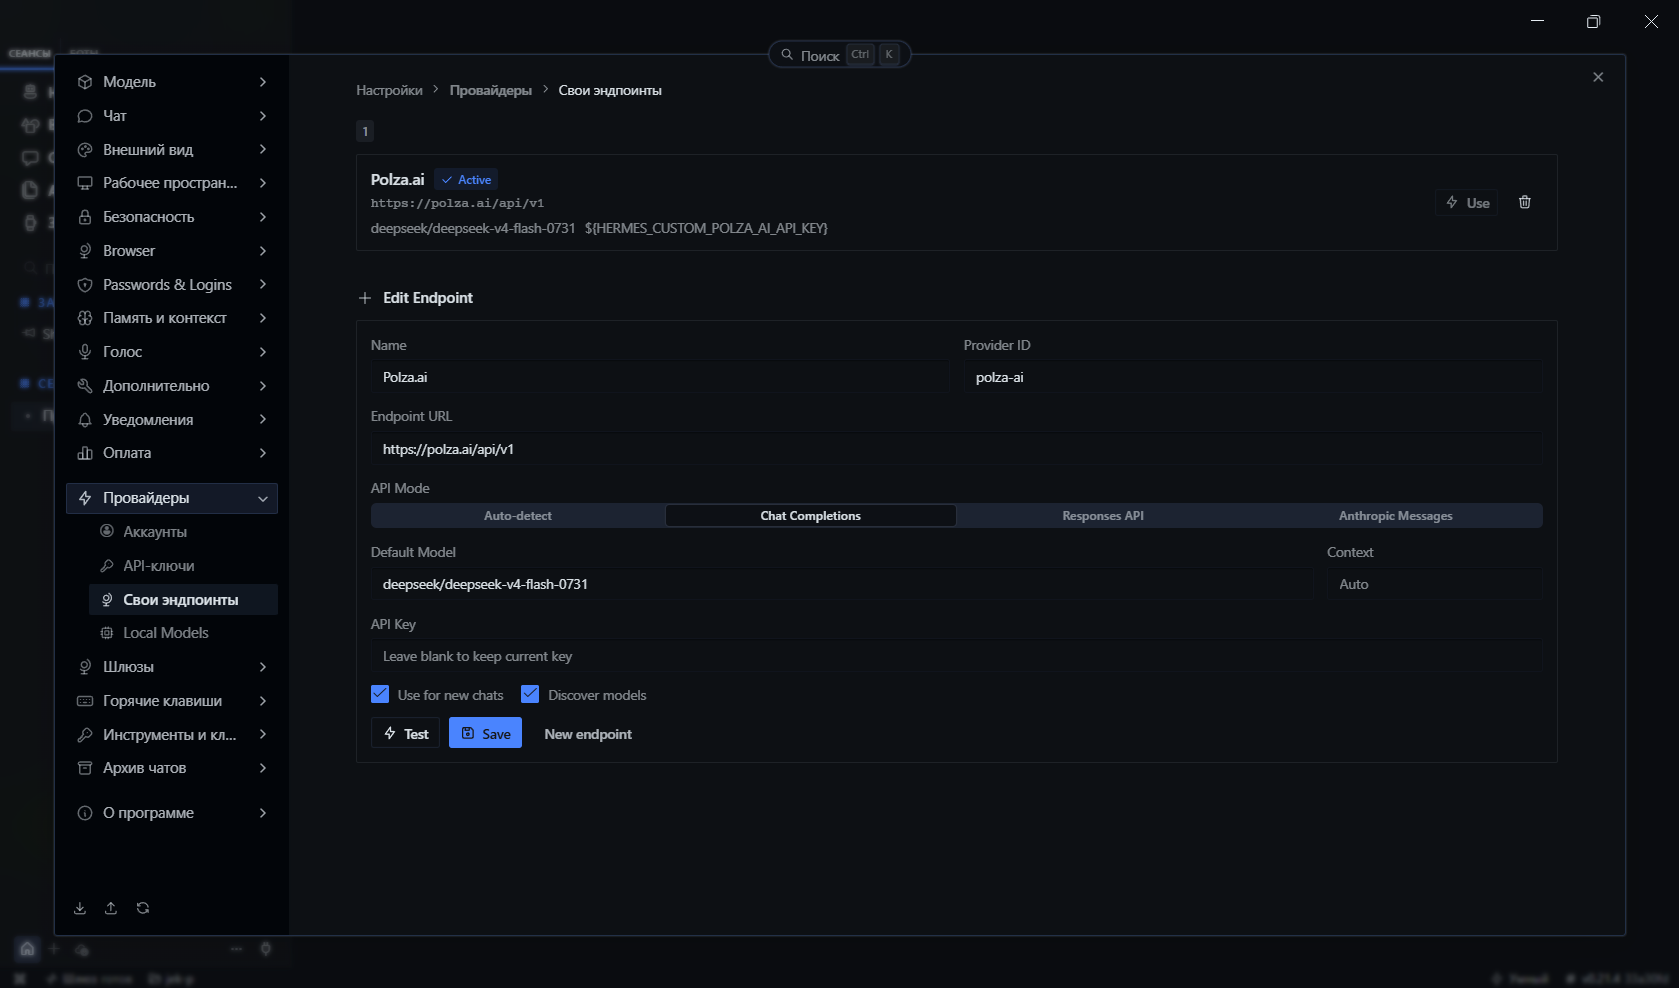Expand Рабочее пространство via its chevron
The image size is (1679, 988).
[263, 183]
